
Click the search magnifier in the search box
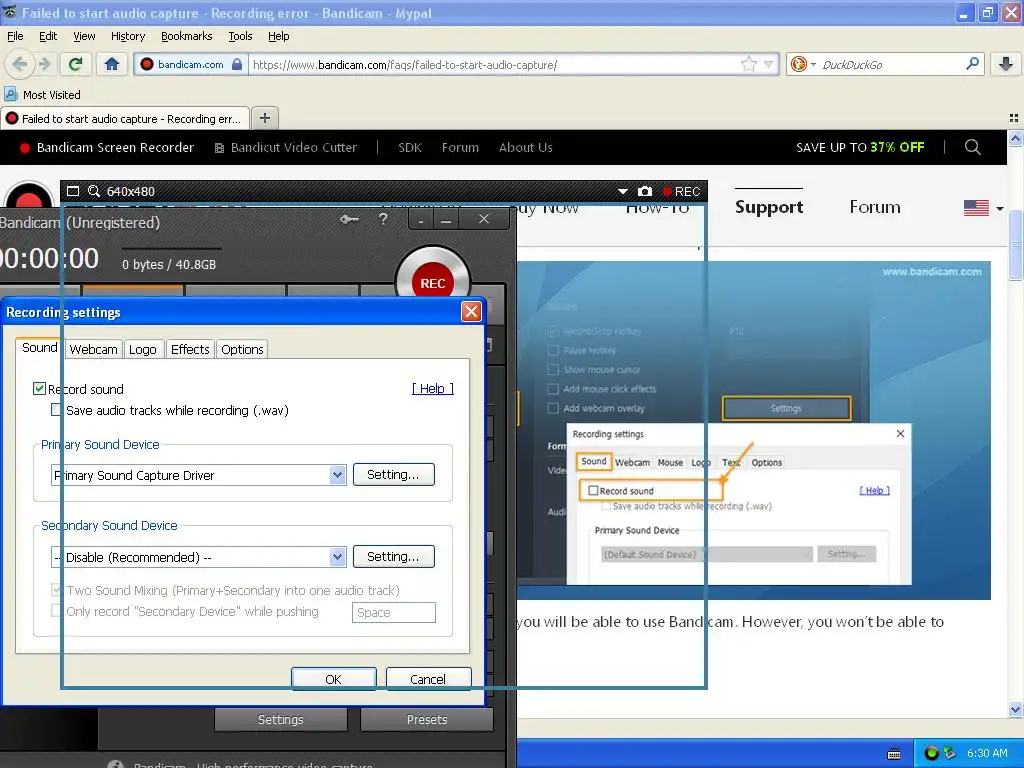coord(972,63)
